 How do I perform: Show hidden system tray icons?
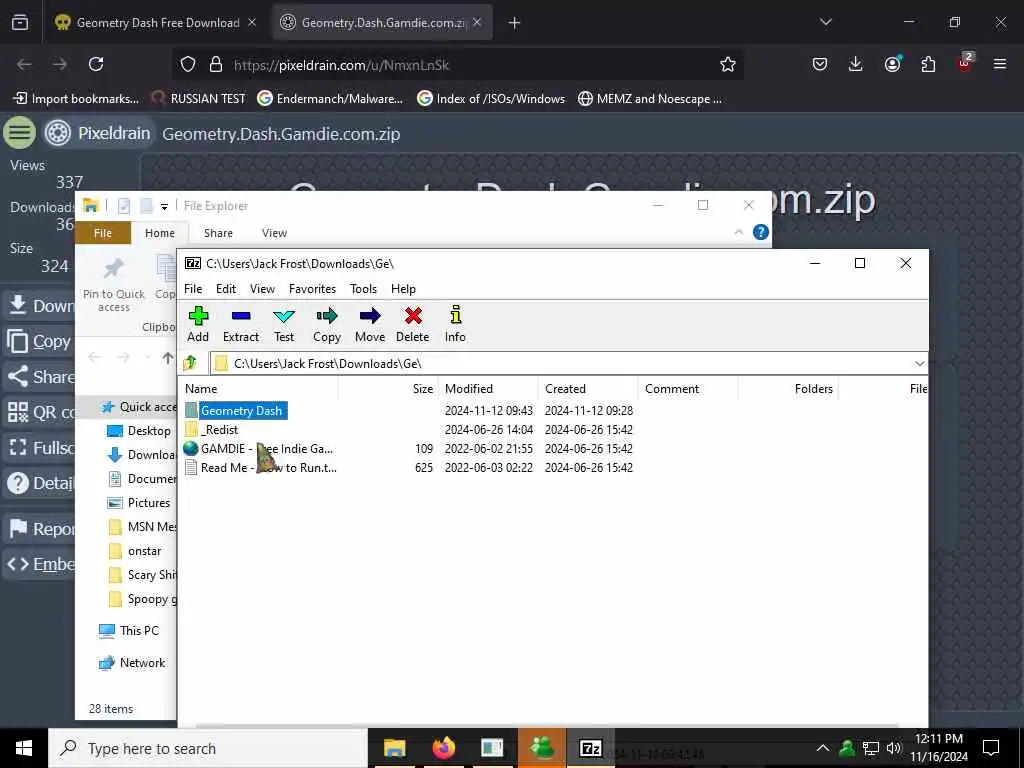(823, 748)
